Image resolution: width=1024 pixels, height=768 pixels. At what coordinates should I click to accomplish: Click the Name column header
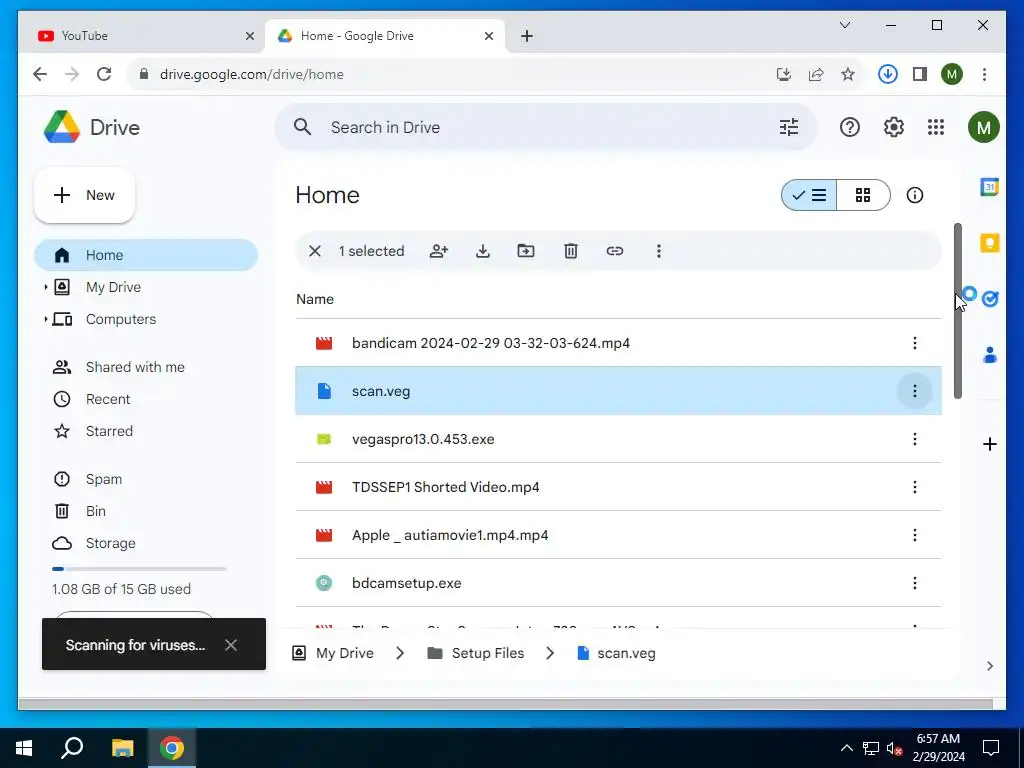coord(315,299)
